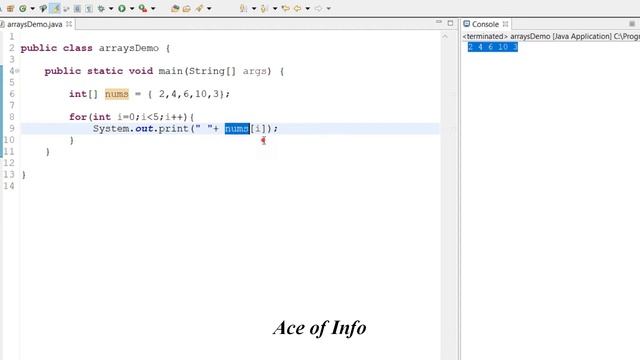The width and height of the screenshot is (640, 360).
Task: Open the Search dropdown arrow
Action: [209, 8]
